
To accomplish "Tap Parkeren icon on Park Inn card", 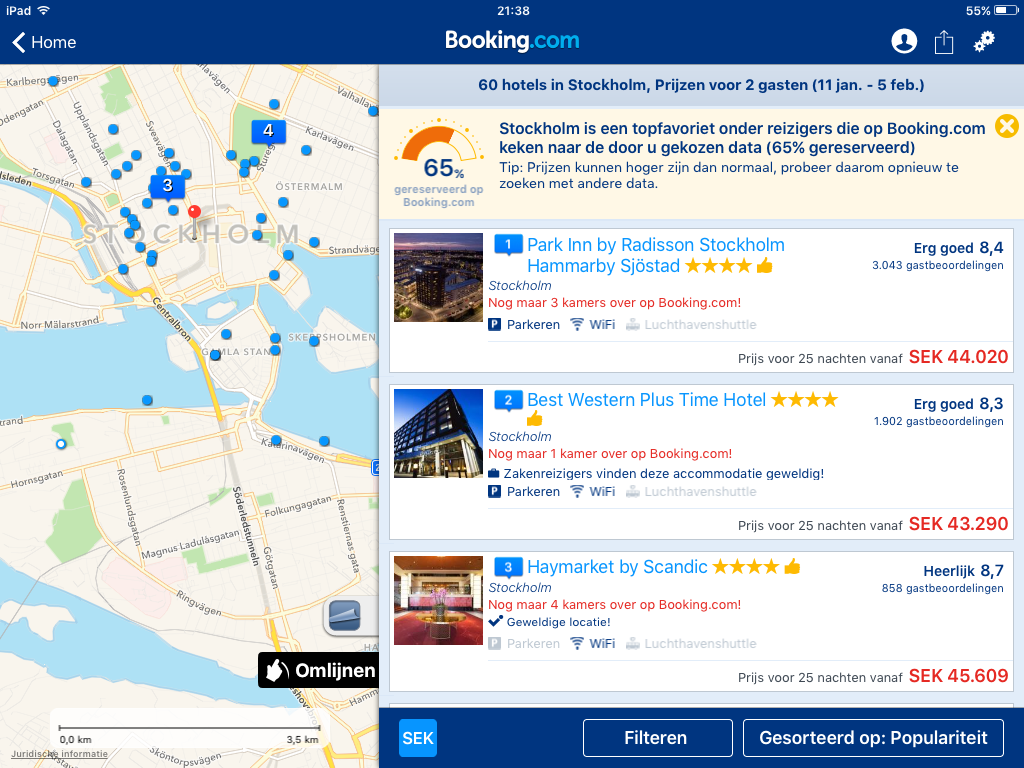I will click(494, 325).
